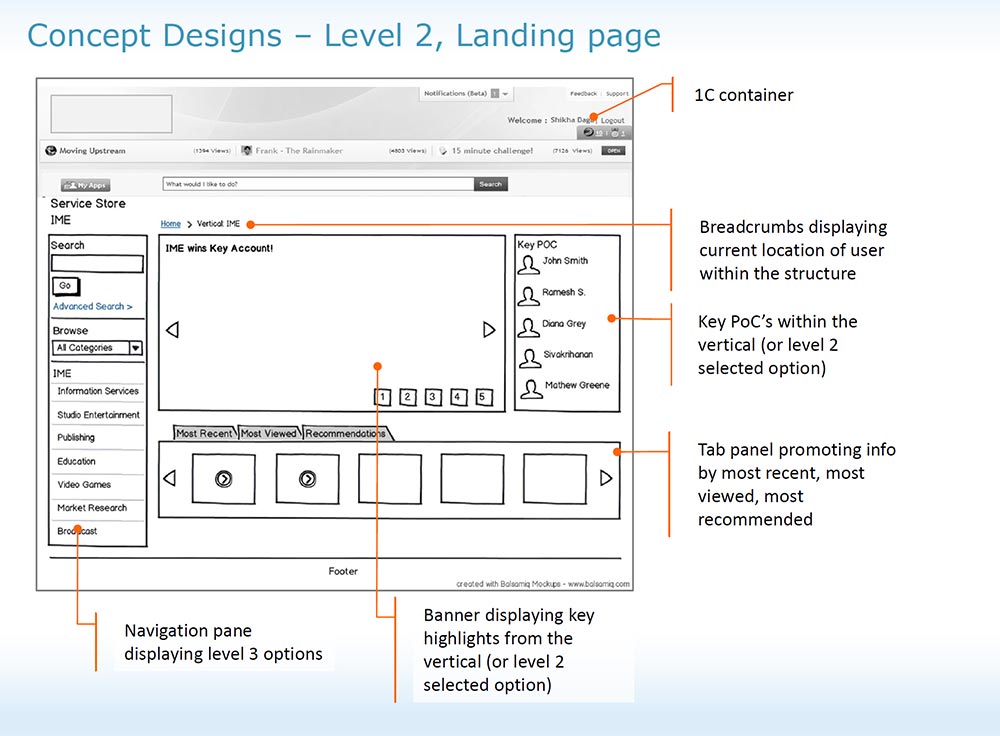
Task: Click the My Apps icon button
Action: (85, 185)
